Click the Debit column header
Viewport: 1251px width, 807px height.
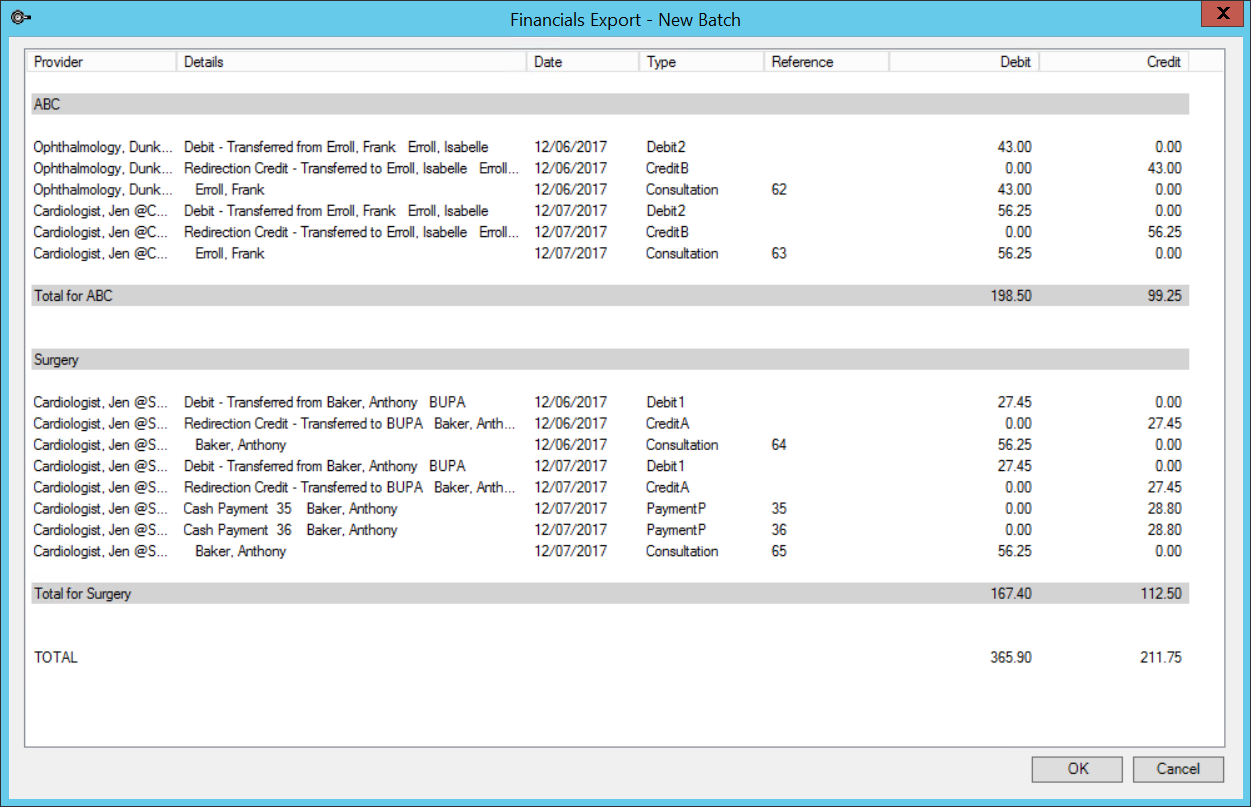click(x=963, y=62)
